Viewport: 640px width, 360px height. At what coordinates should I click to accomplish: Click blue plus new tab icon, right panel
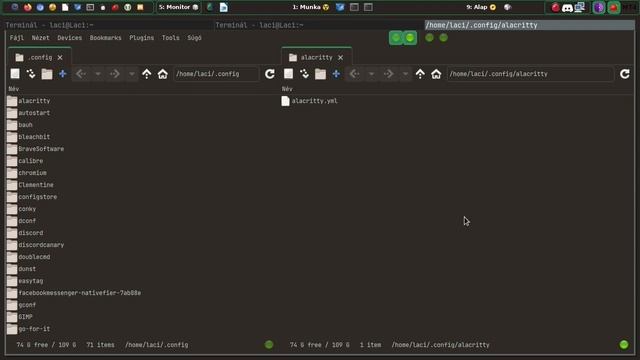point(336,74)
